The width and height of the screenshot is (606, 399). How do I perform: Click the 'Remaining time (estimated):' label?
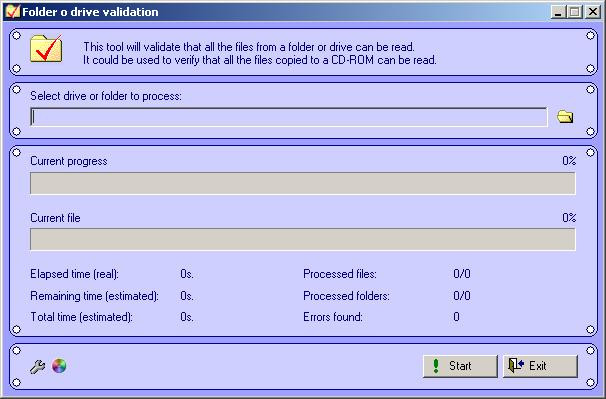(95, 296)
